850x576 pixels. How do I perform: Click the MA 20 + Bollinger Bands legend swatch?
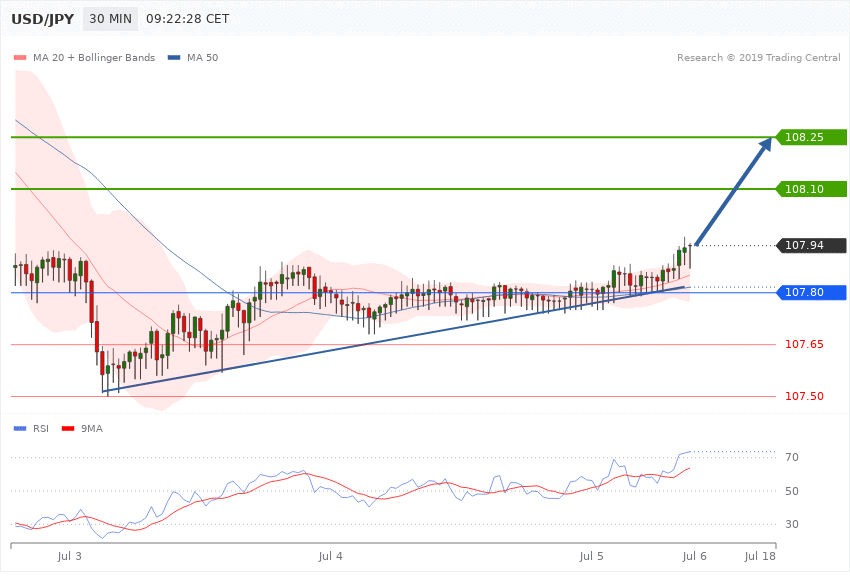coord(20,57)
